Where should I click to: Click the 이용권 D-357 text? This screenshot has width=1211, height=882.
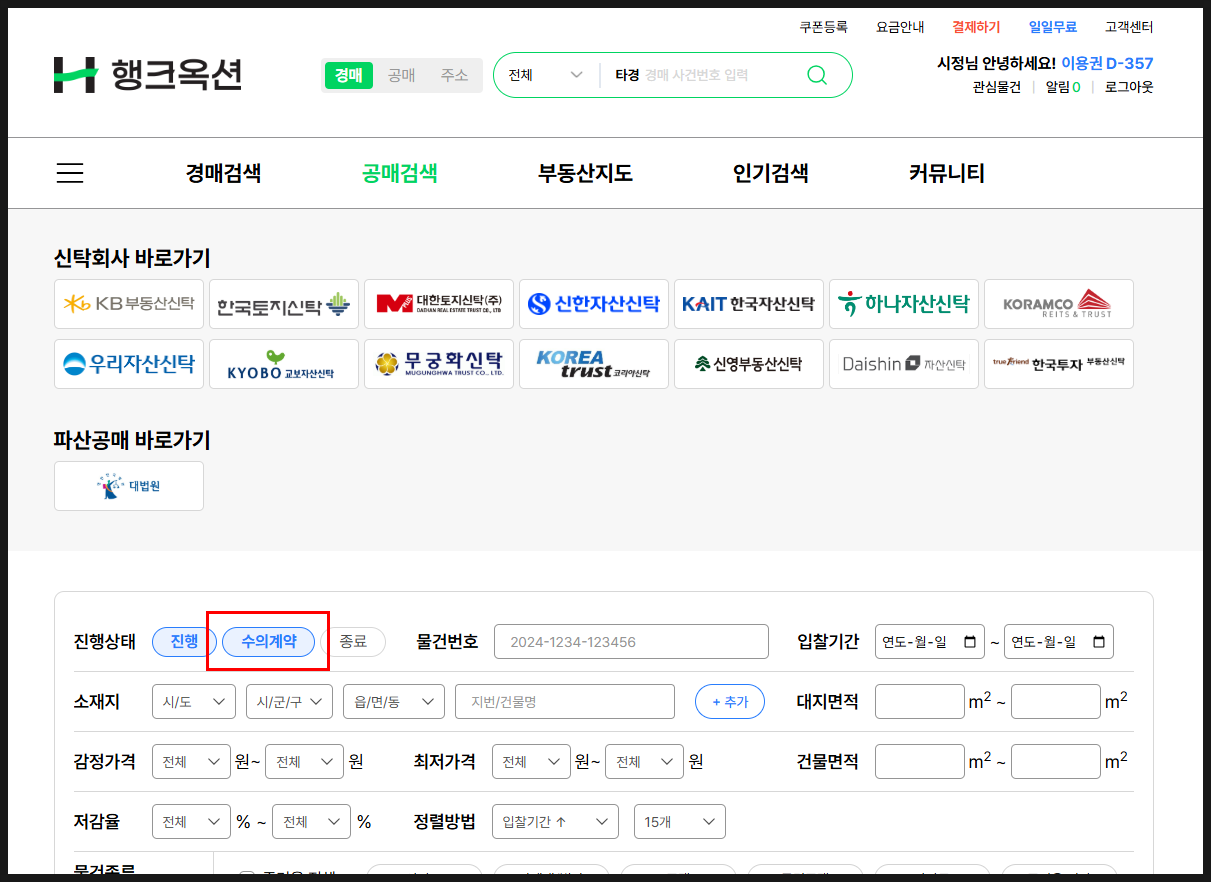(1107, 63)
